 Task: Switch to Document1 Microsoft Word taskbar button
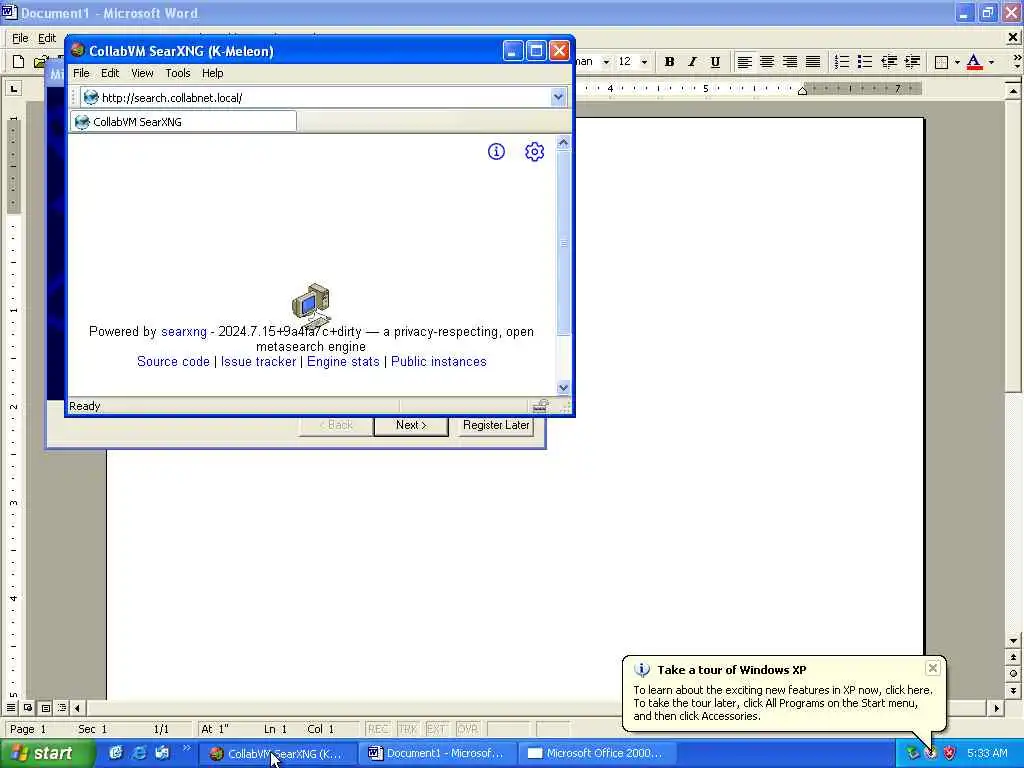coord(437,753)
